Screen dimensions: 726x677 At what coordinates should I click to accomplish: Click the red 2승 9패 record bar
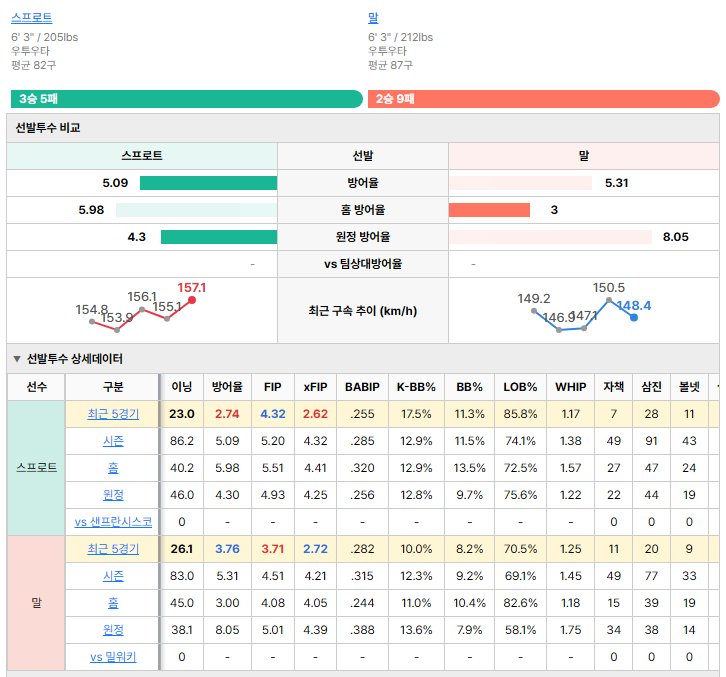click(x=544, y=99)
